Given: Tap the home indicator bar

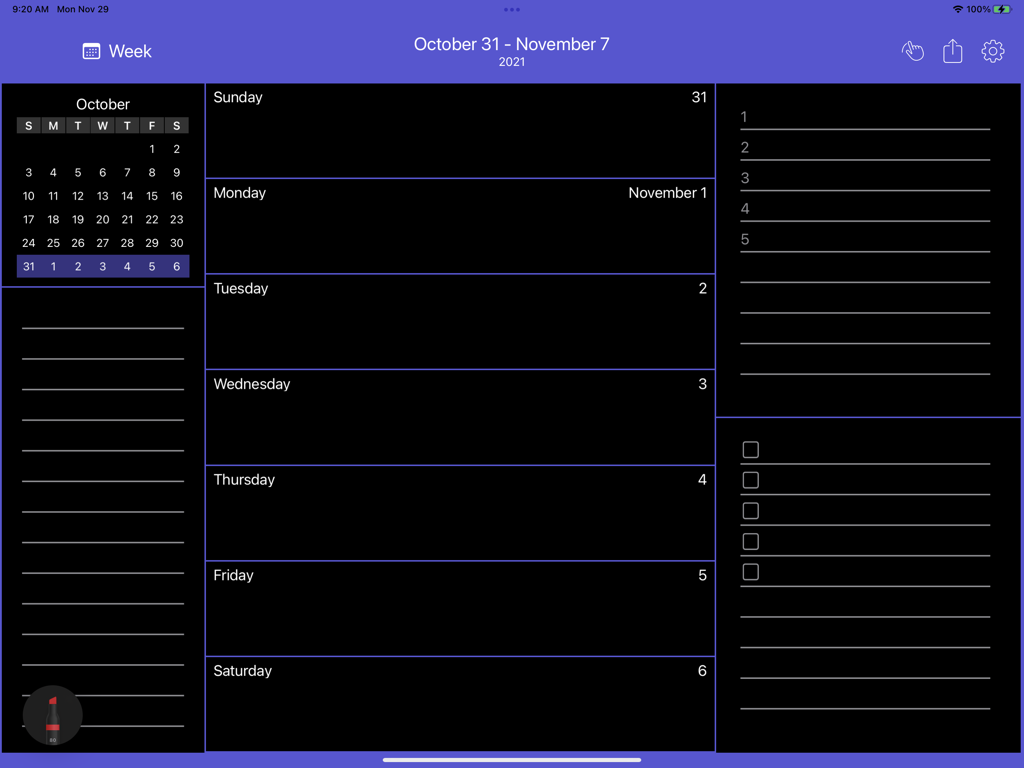Looking at the screenshot, I should pyautogui.click(x=511, y=758).
